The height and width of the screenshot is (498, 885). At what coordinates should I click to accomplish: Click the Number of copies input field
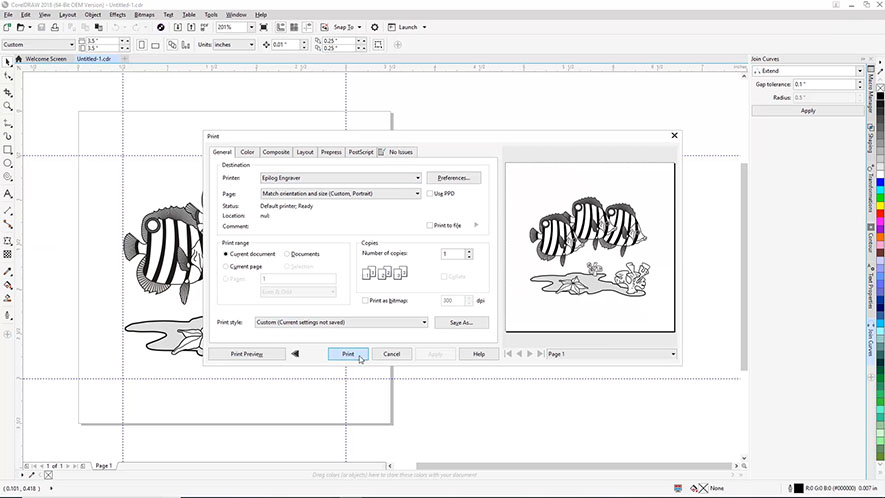(453, 254)
